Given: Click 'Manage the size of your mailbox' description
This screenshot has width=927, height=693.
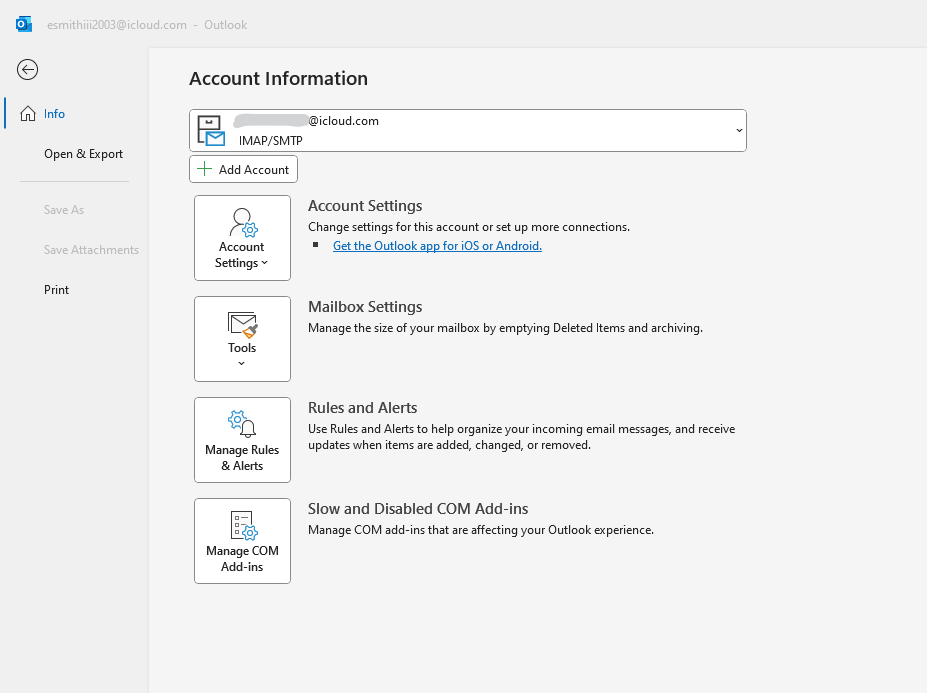Looking at the screenshot, I should pyautogui.click(x=505, y=328).
